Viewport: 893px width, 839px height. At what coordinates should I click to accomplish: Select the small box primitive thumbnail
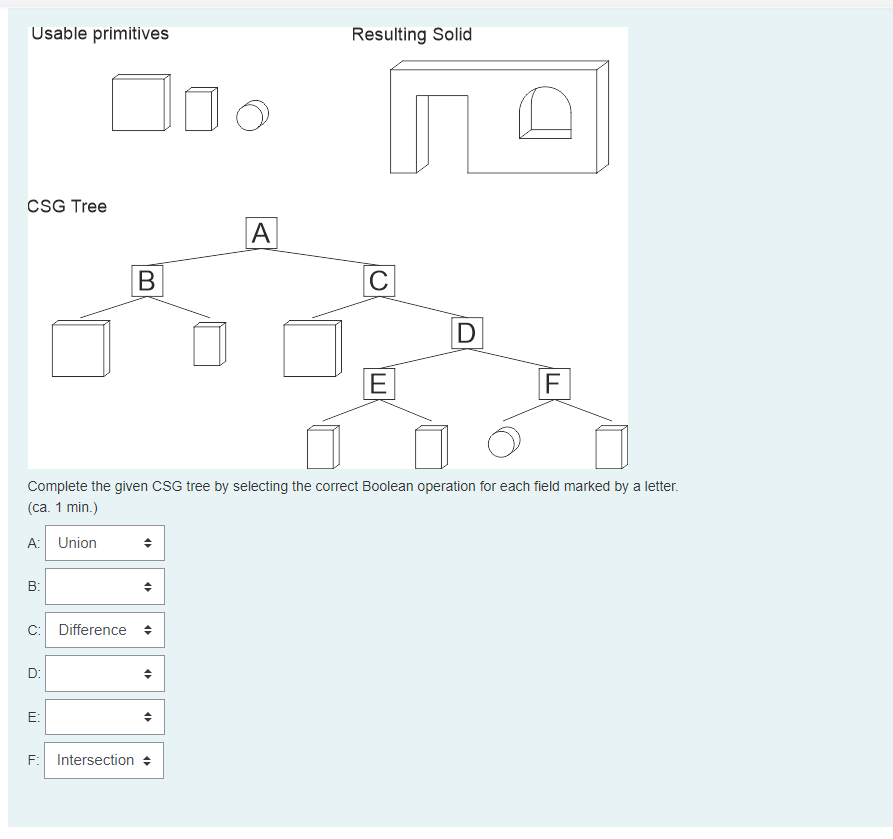pos(199,108)
